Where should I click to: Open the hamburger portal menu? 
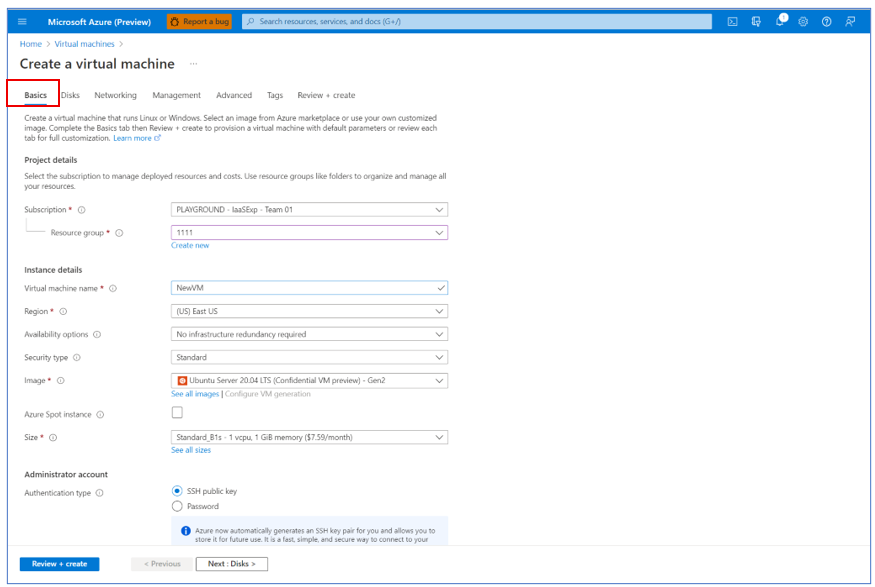point(22,22)
